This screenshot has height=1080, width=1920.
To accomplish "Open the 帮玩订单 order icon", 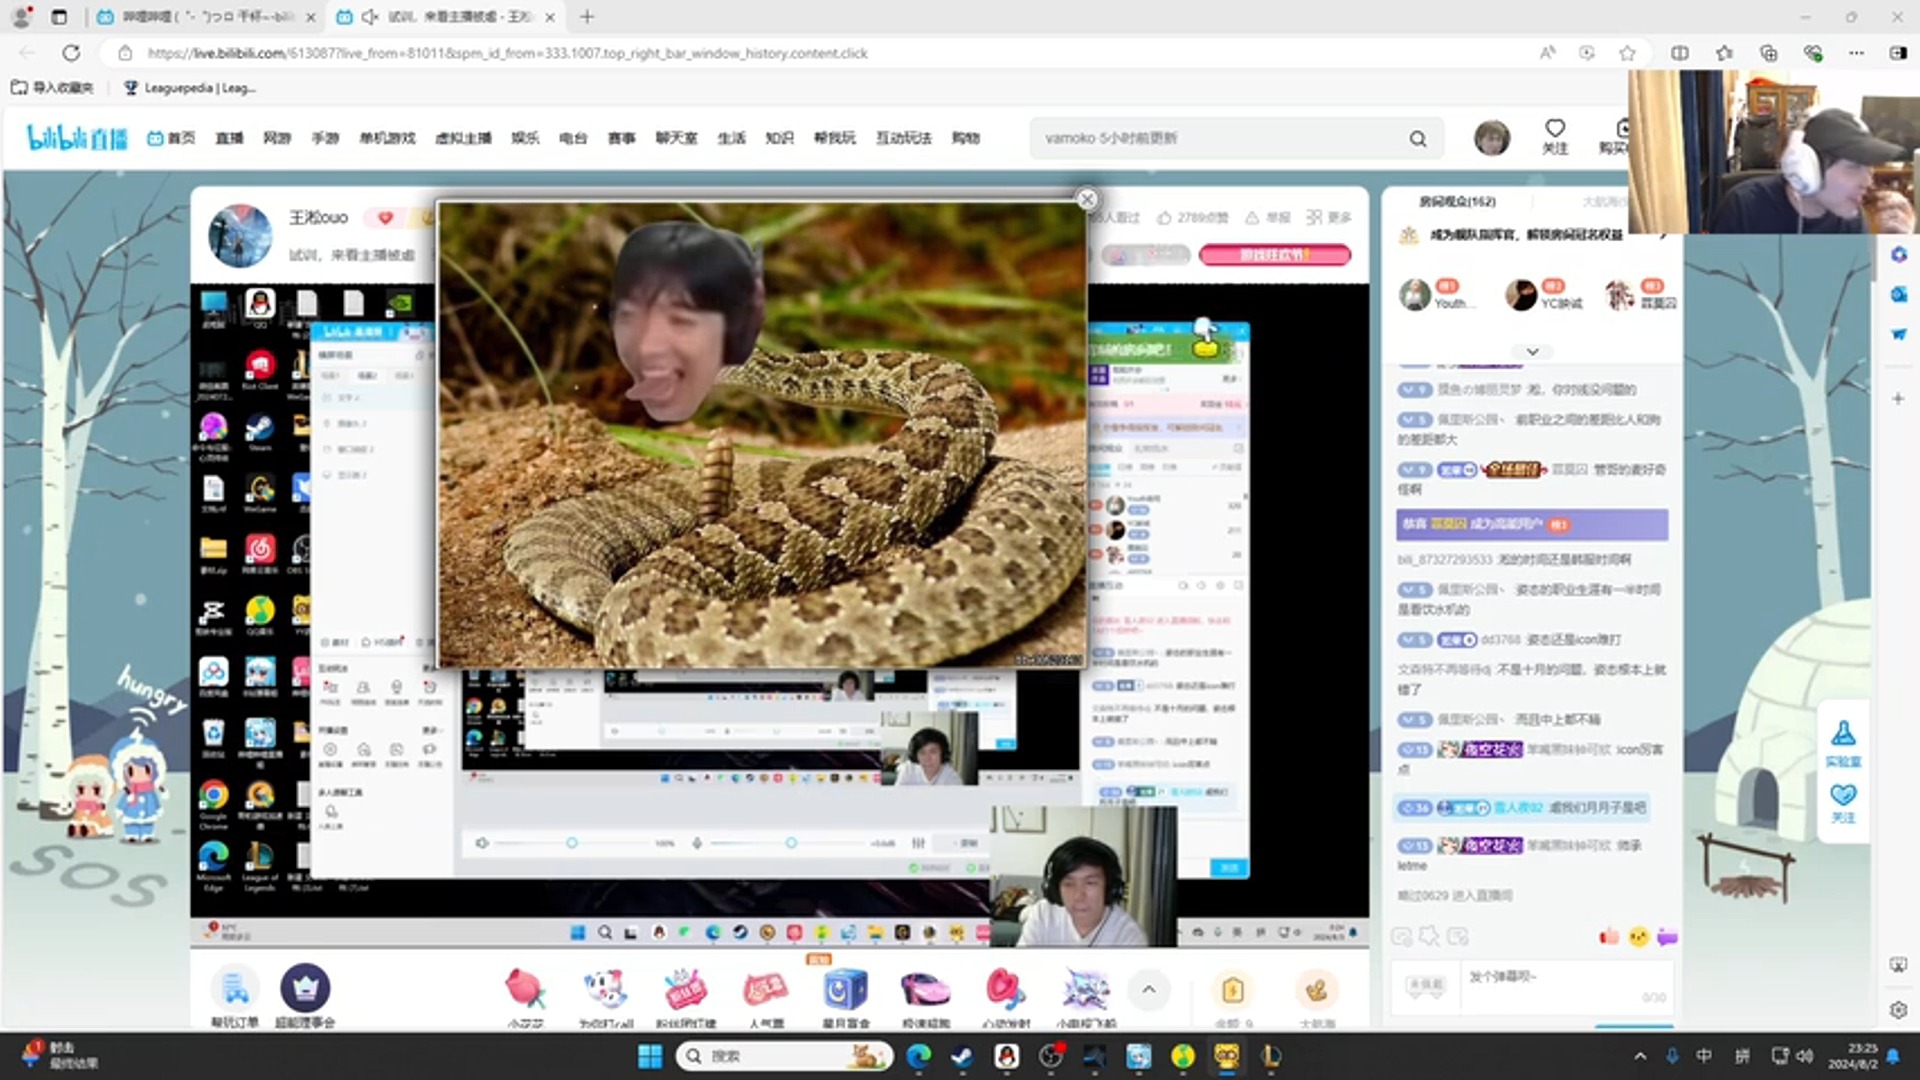I will click(235, 988).
